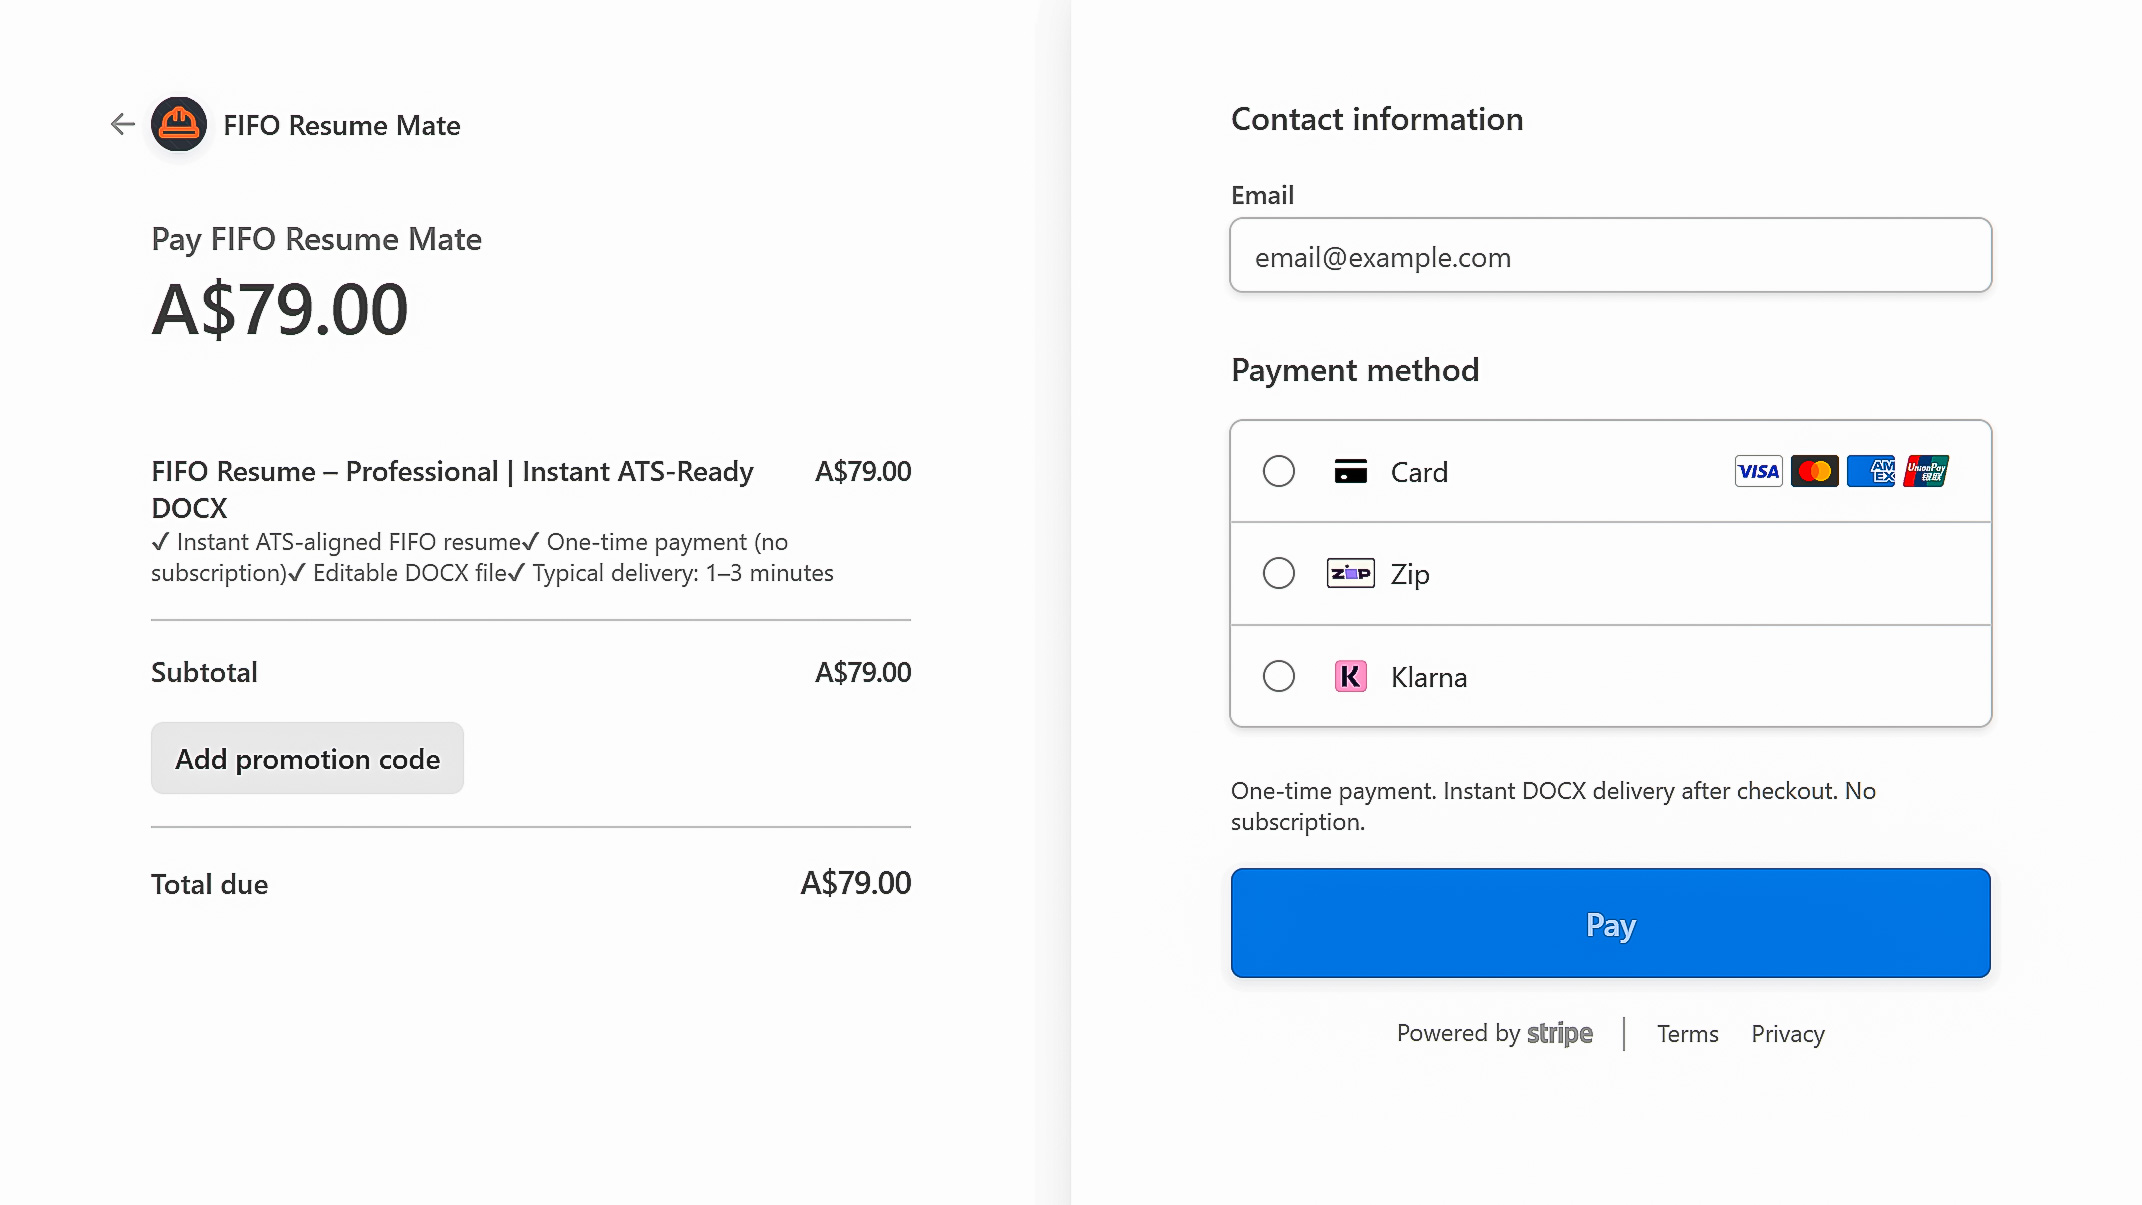This screenshot has height=1205, width=2142.
Task: Open the Privacy link
Action: coord(1787,1034)
